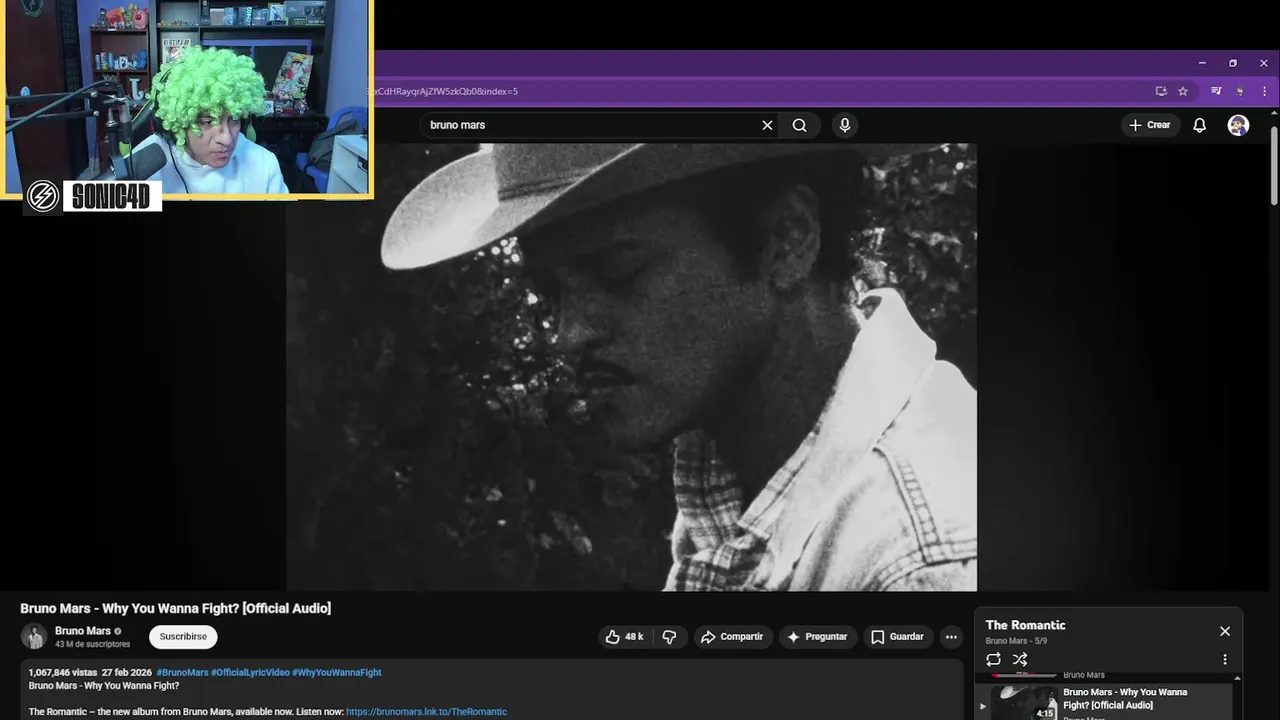Open the Crear menu
The height and width of the screenshot is (720, 1280).
[1150, 125]
